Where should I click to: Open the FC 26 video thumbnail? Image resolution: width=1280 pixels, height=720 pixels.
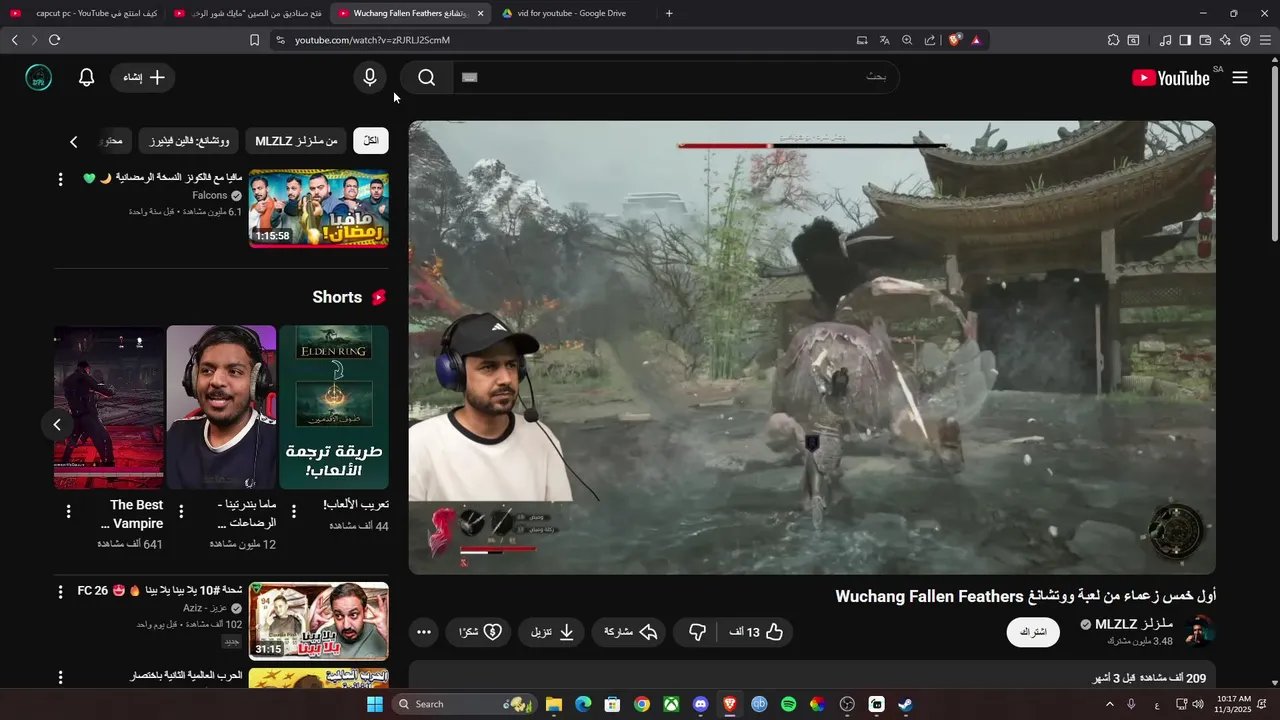click(x=319, y=621)
